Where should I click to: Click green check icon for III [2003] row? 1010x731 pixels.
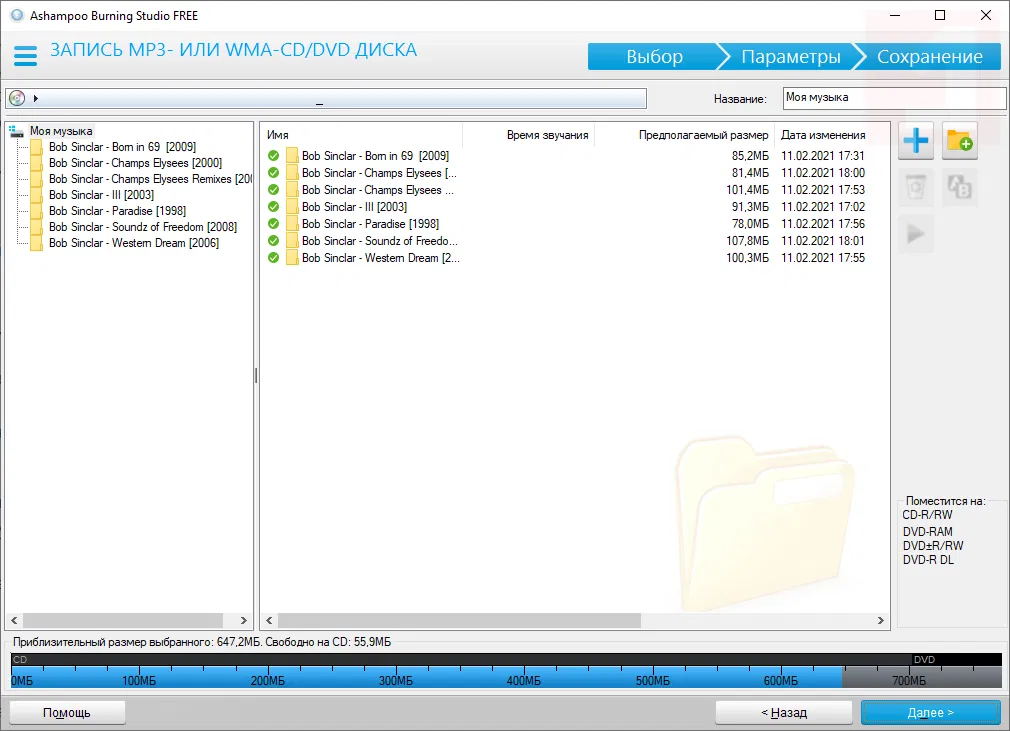(x=273, y=207)
